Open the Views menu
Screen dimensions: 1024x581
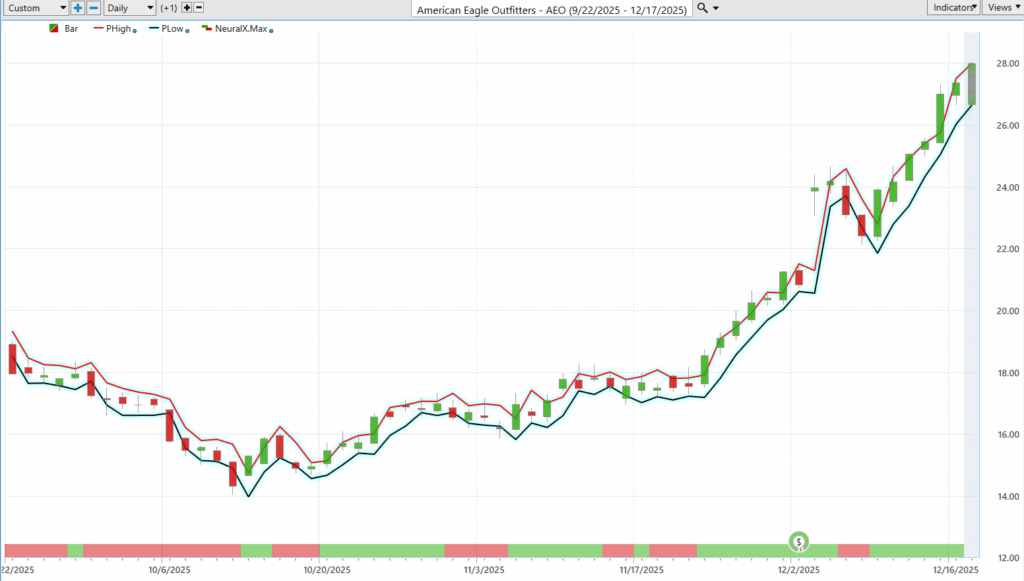1002,7
